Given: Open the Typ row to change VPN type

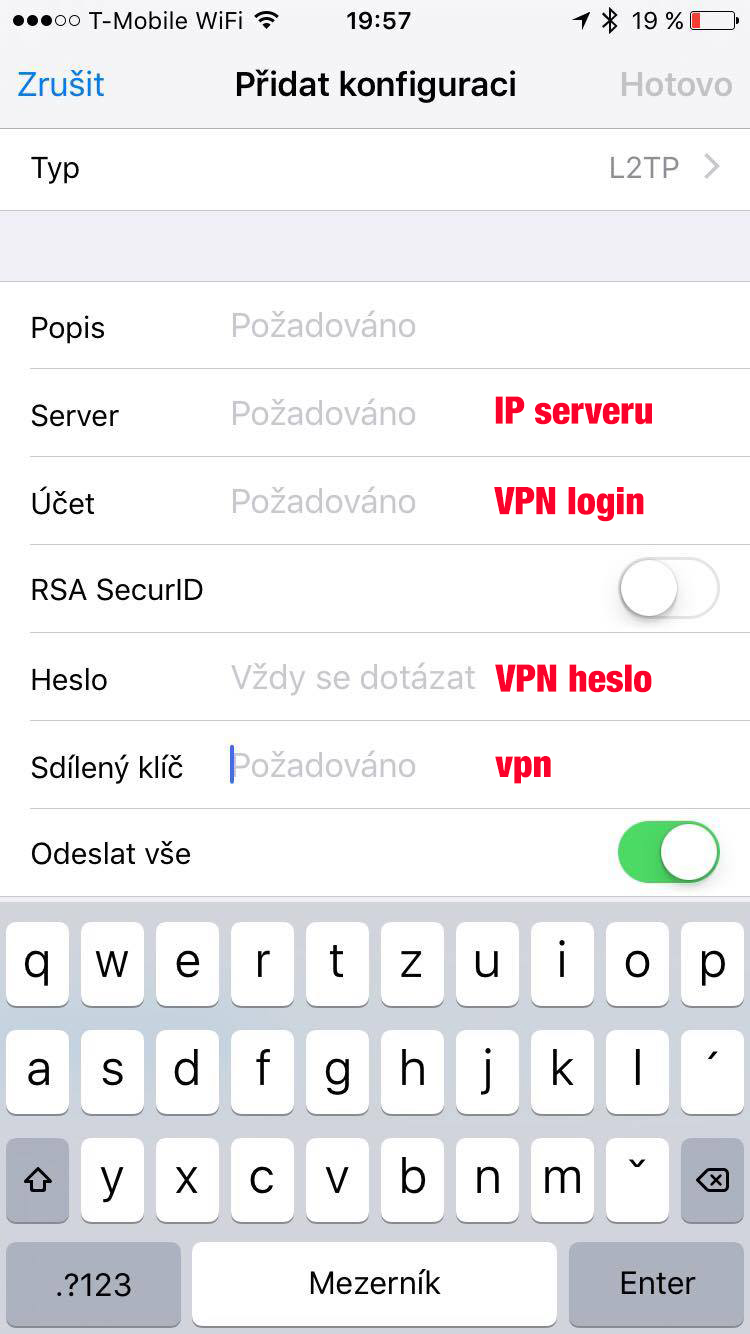Looking at the screenshot, I should tap(375, 169).
